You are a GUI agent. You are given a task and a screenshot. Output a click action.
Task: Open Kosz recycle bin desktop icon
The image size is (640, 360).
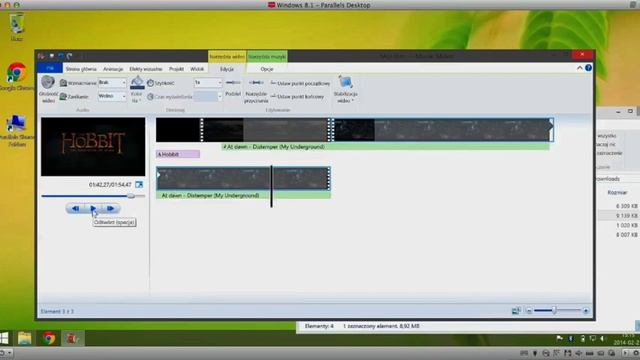pyautogui.click(x=17, y=27)
